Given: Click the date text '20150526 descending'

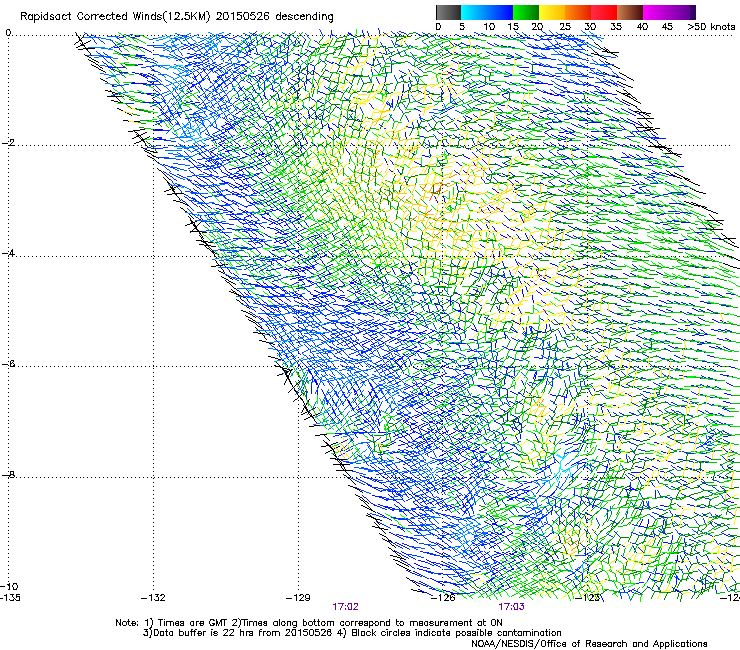Looking at the screenshot, I should pyautogui.click(x=274, y=16).
